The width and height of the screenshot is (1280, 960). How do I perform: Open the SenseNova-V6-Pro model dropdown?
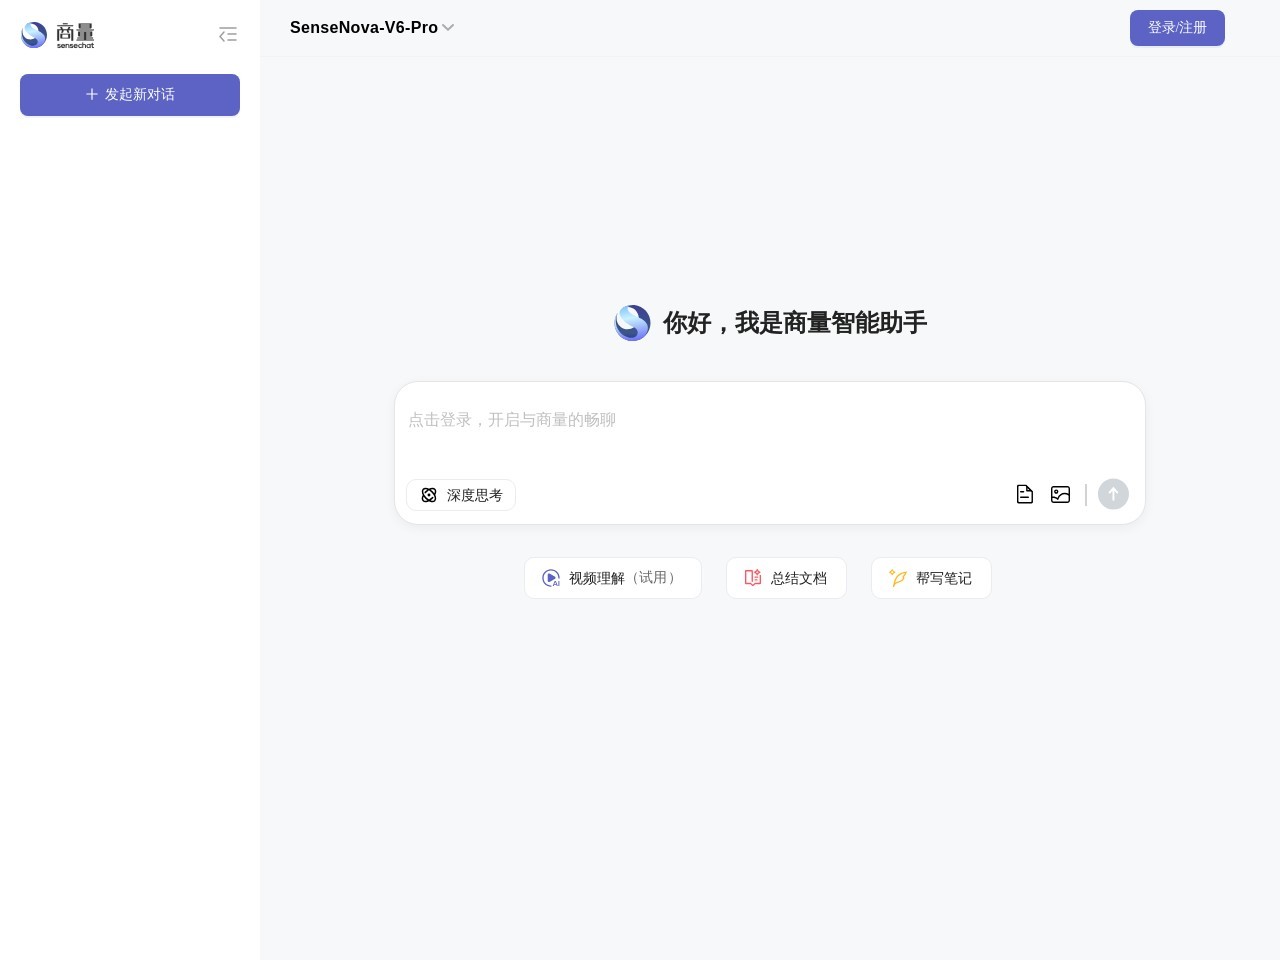[x=372, y=28]
